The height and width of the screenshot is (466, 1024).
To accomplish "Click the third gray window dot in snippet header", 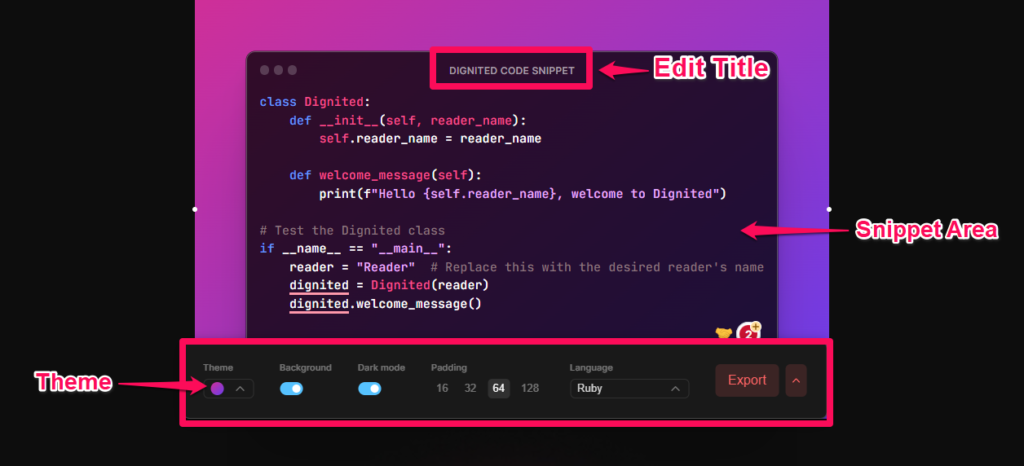I will coord(292,70).
